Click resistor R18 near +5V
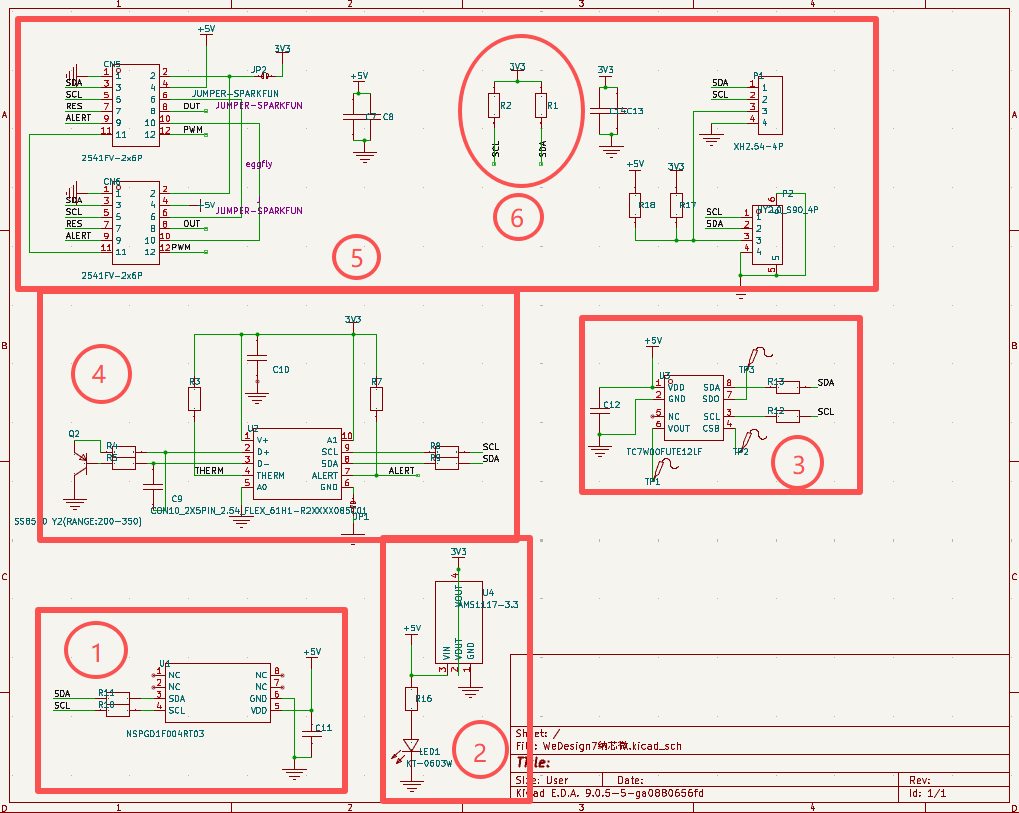The image size is (1019, 813). coord(635,205)
